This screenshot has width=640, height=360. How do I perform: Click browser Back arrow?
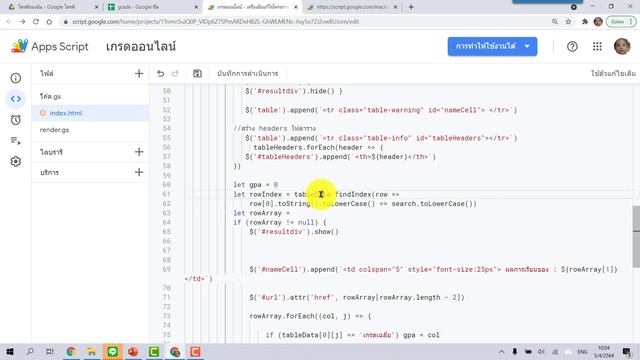click(9, 22)
